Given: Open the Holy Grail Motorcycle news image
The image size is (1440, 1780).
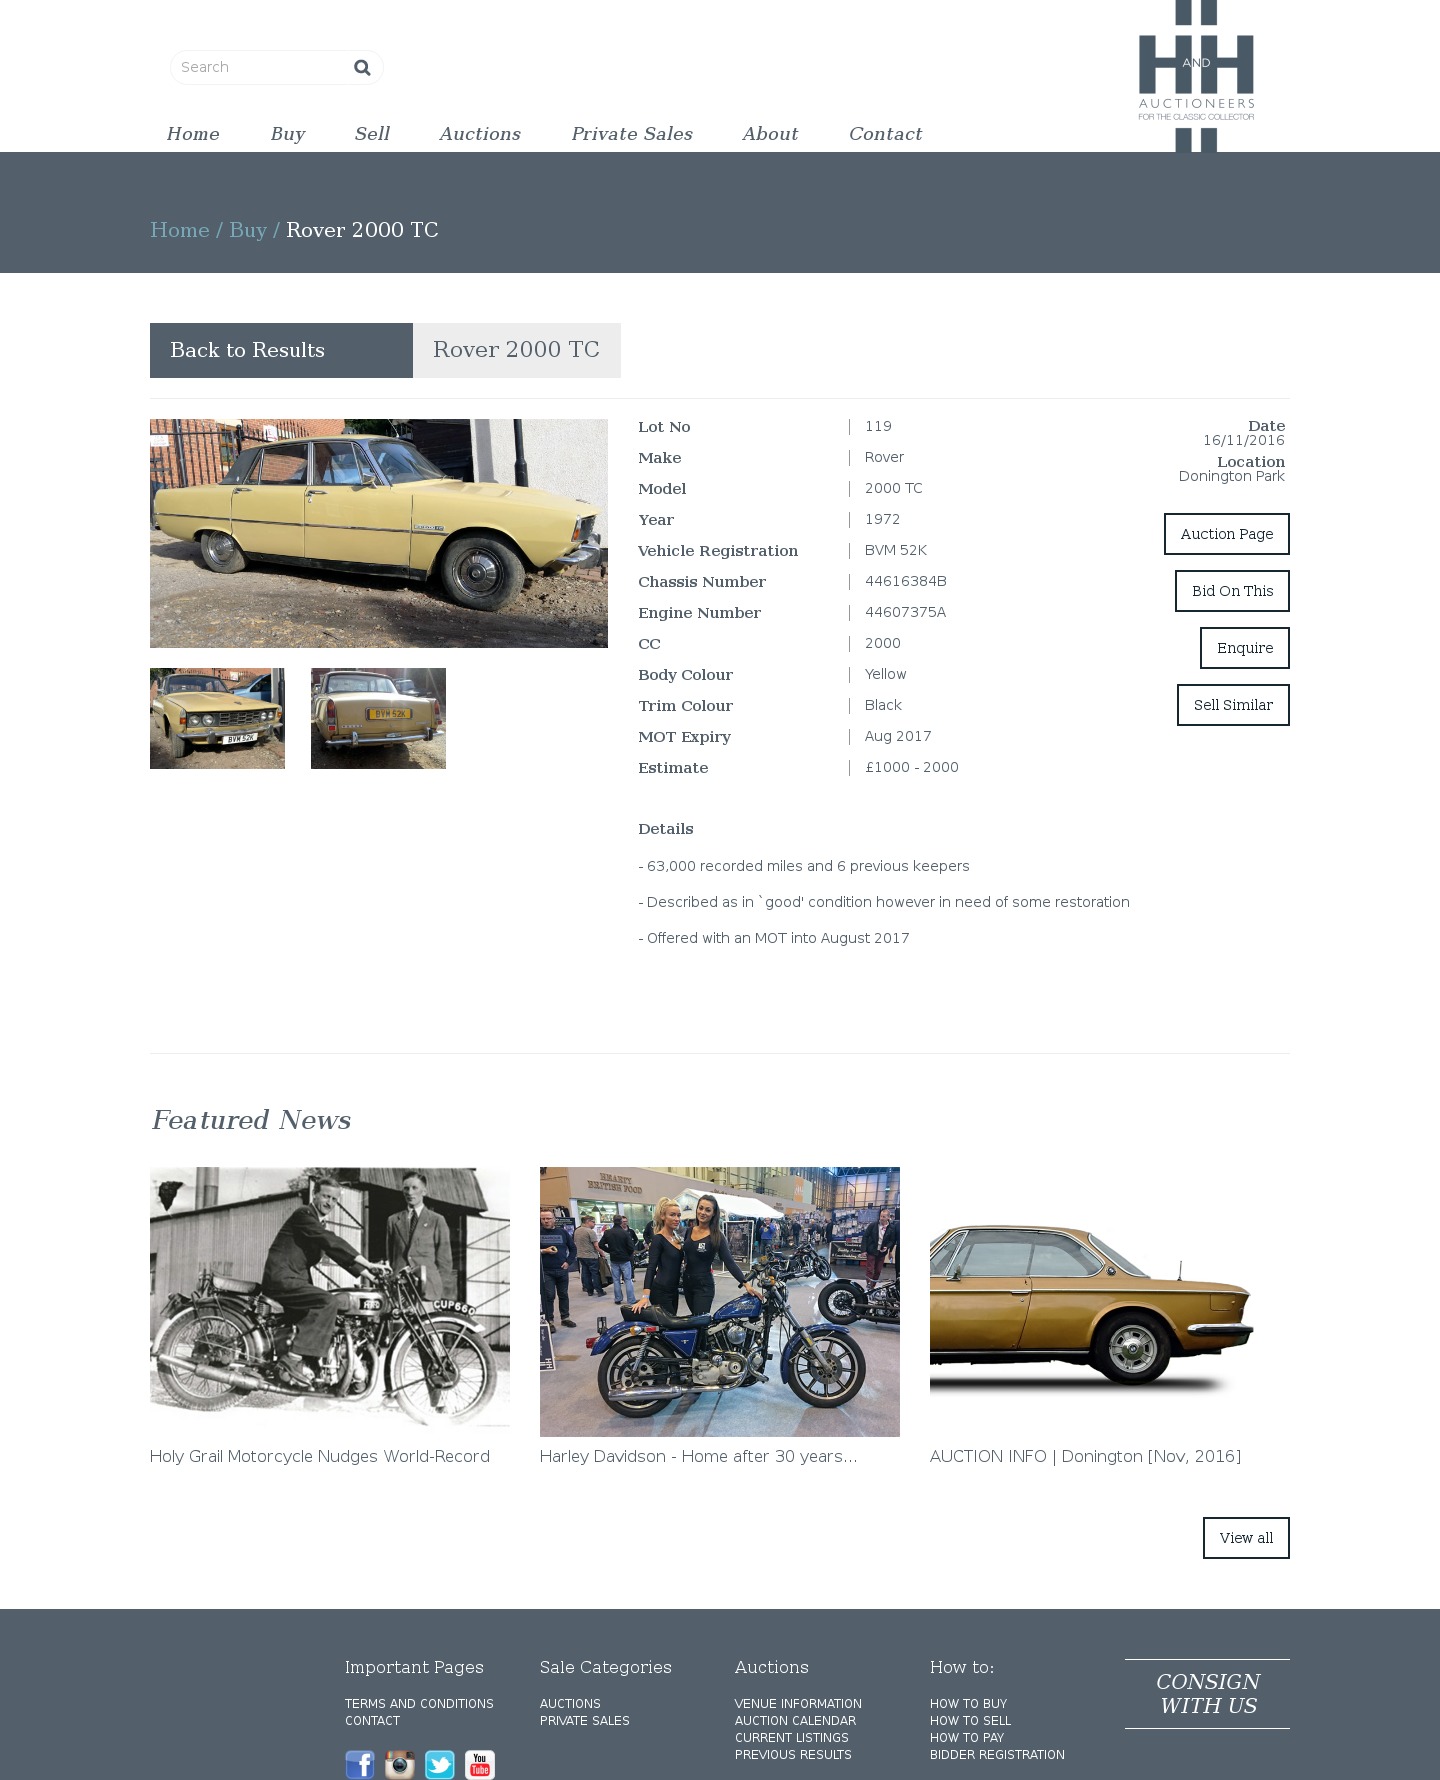Looking at the screenshot, I should pyautogui.click(x=330, y=1297).
